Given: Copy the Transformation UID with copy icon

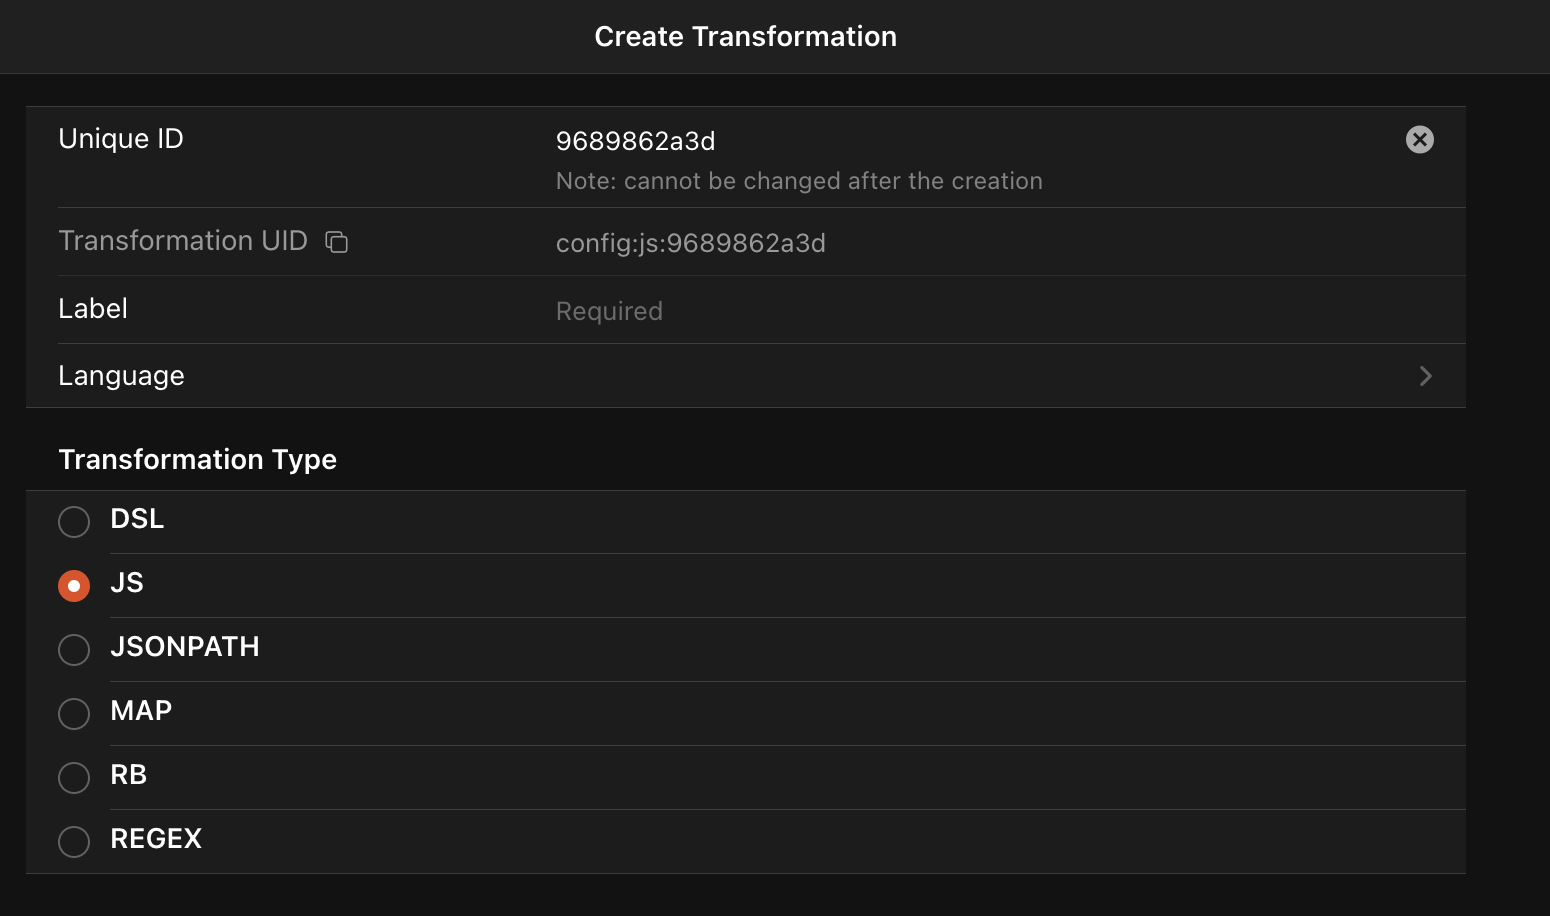Looking at the screenshot, I should click(337, 242).
